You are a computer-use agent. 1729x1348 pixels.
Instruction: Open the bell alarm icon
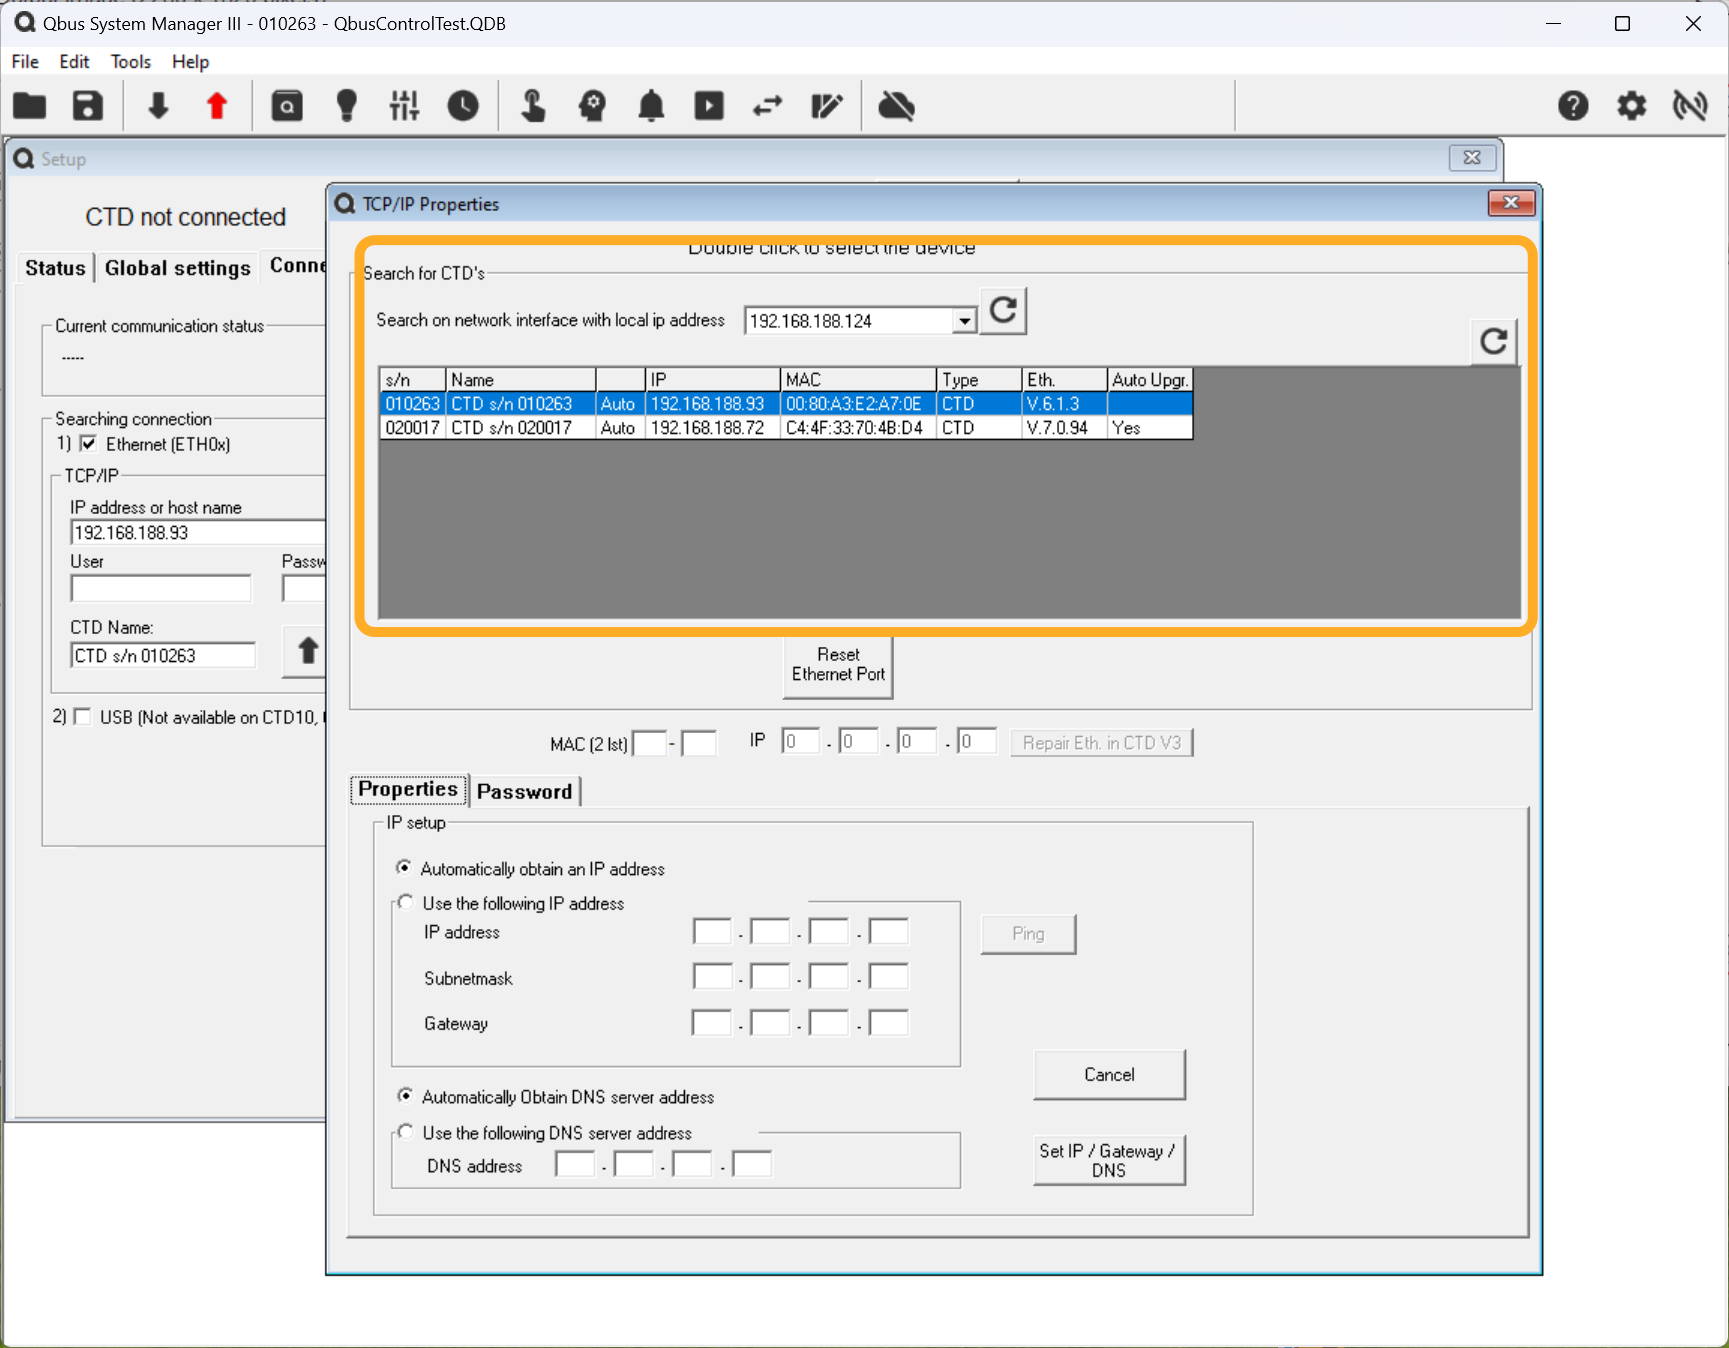tap(651, 105)
